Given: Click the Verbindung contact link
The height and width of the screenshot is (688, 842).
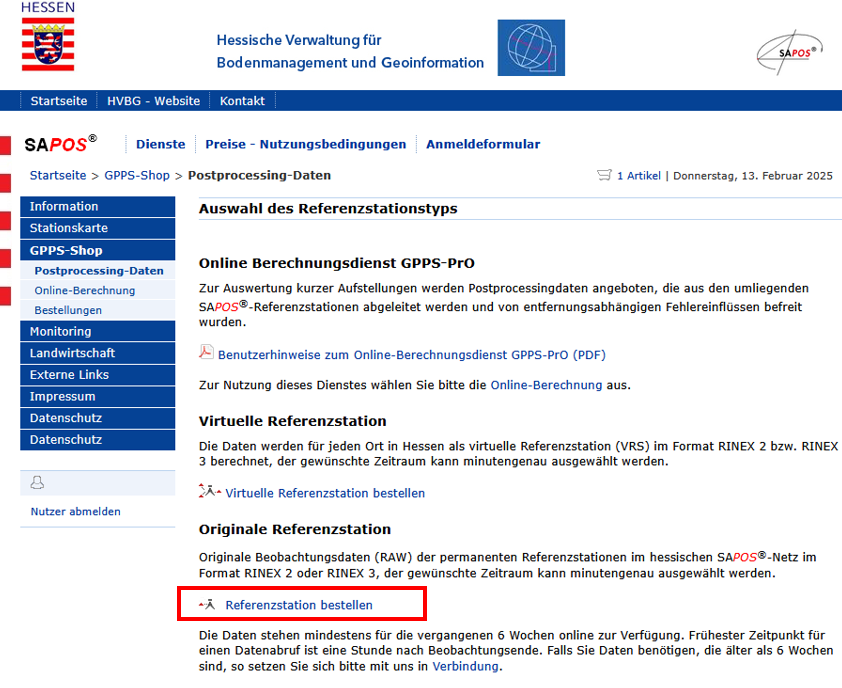Looking at the screenshot, I should click(x=466, y=667).
